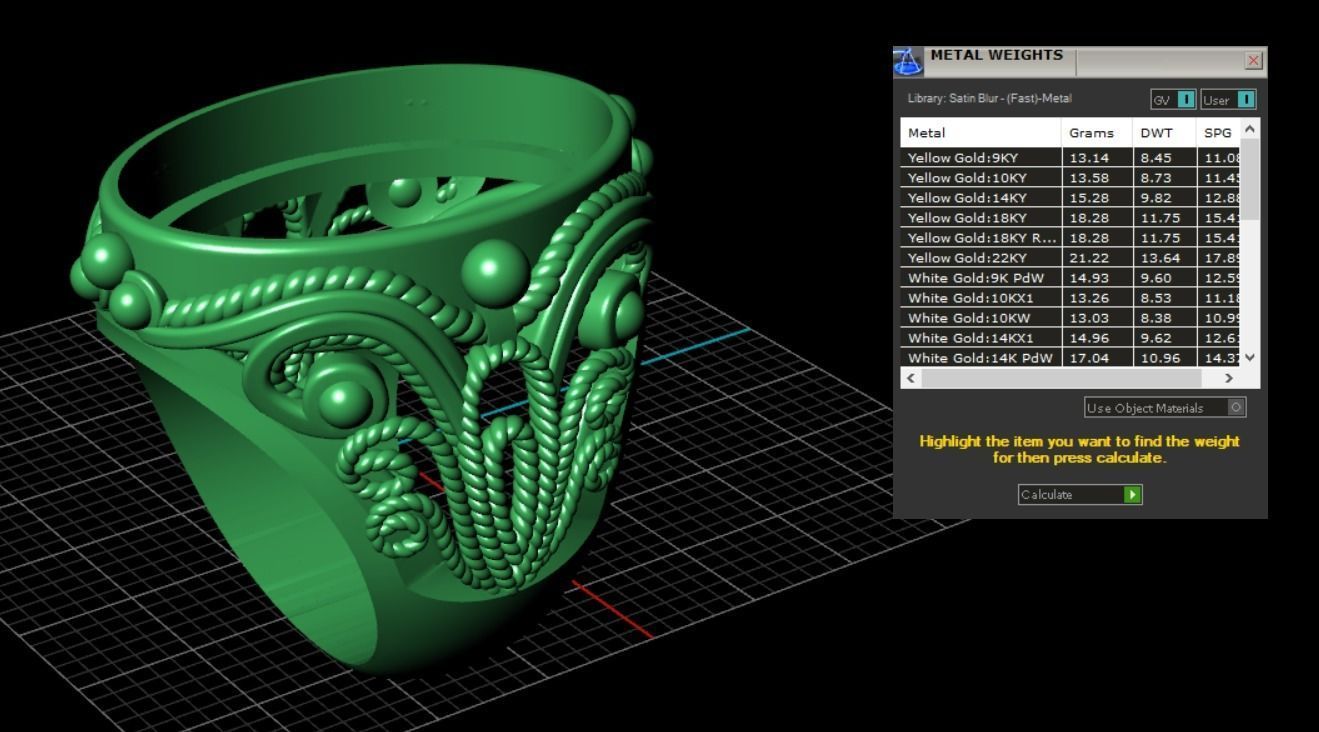
Task: Click the table's scroll left arrow
Action: pos(910,378)
